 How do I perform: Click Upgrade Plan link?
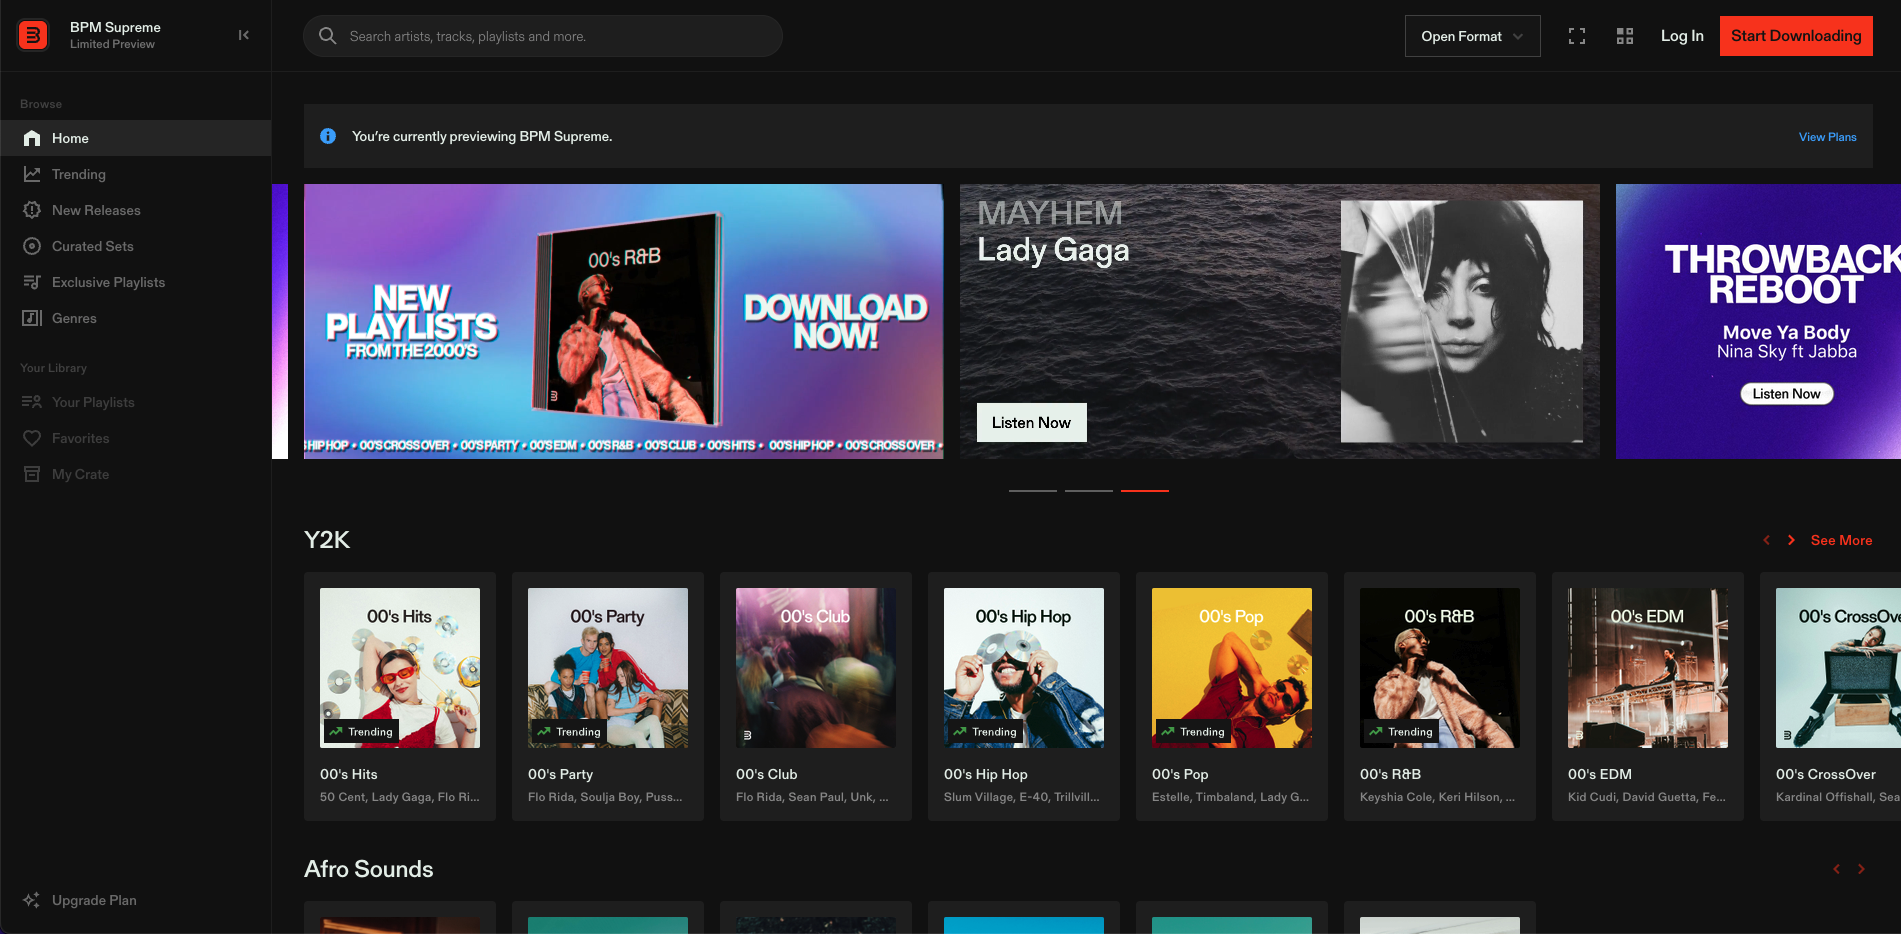pos(94,900)
